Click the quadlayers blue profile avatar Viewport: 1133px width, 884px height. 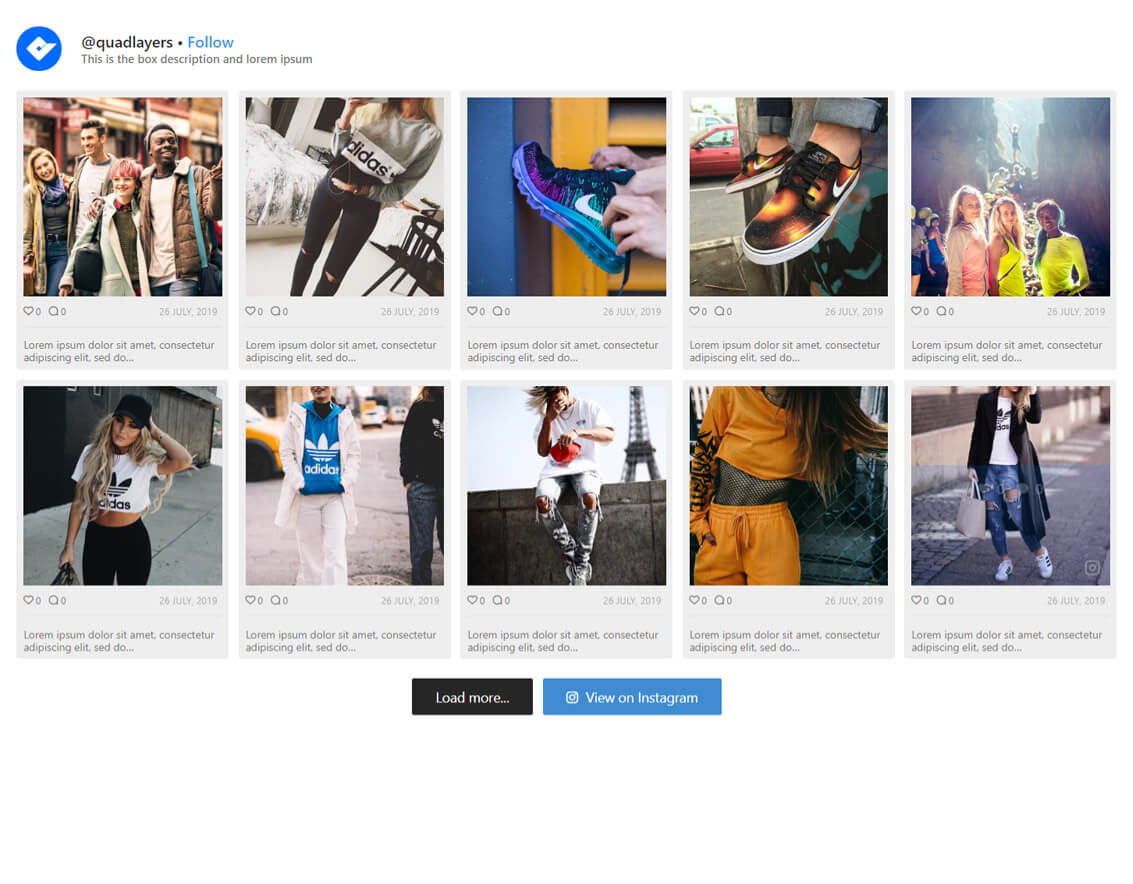pyautogui.click(x=39, y=49)
